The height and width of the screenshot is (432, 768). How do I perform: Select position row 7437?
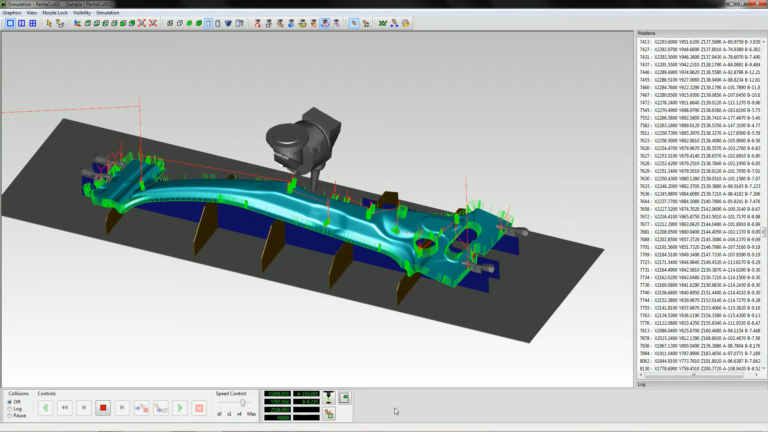coord(699,65)
